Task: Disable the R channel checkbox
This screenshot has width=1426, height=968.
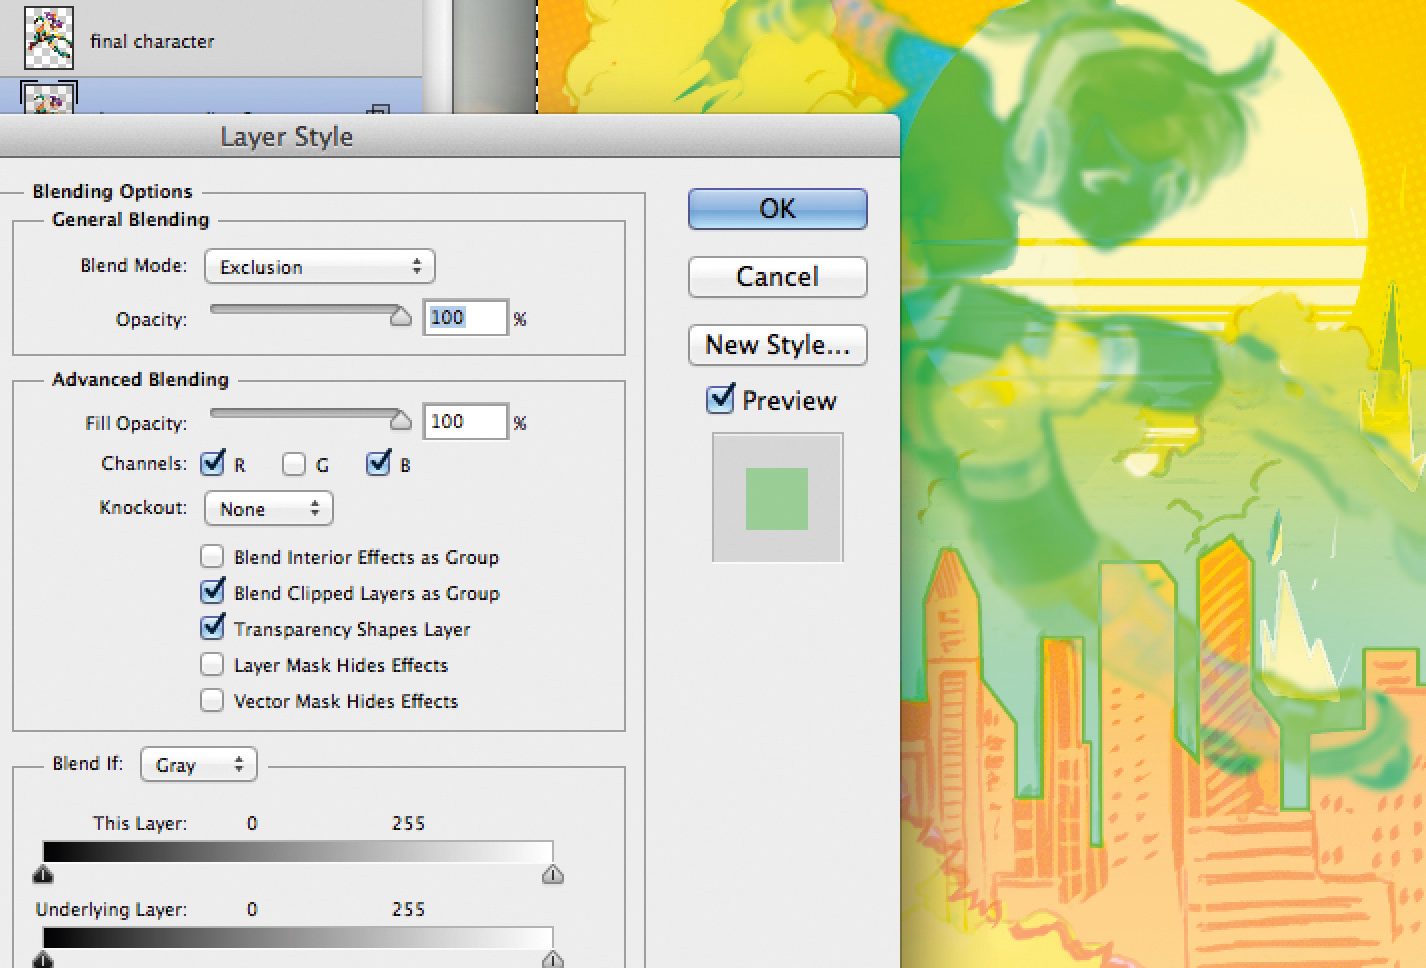Action: click(x=213, y=463)
